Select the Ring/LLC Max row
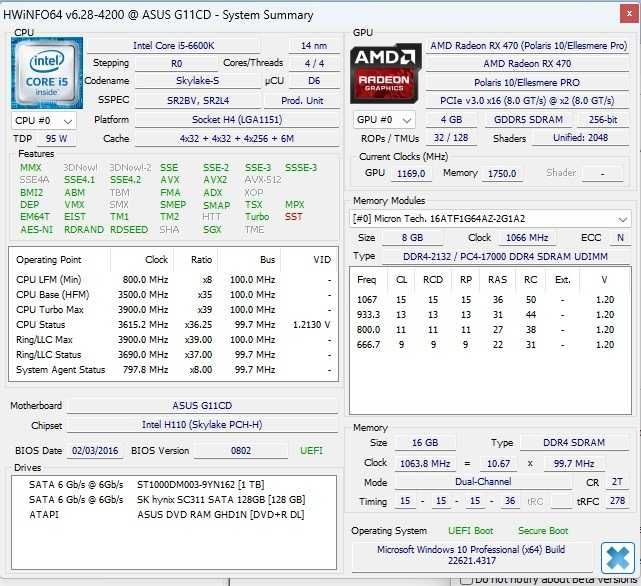The width and height of the screenshot is (641, 586). [173, 340]
